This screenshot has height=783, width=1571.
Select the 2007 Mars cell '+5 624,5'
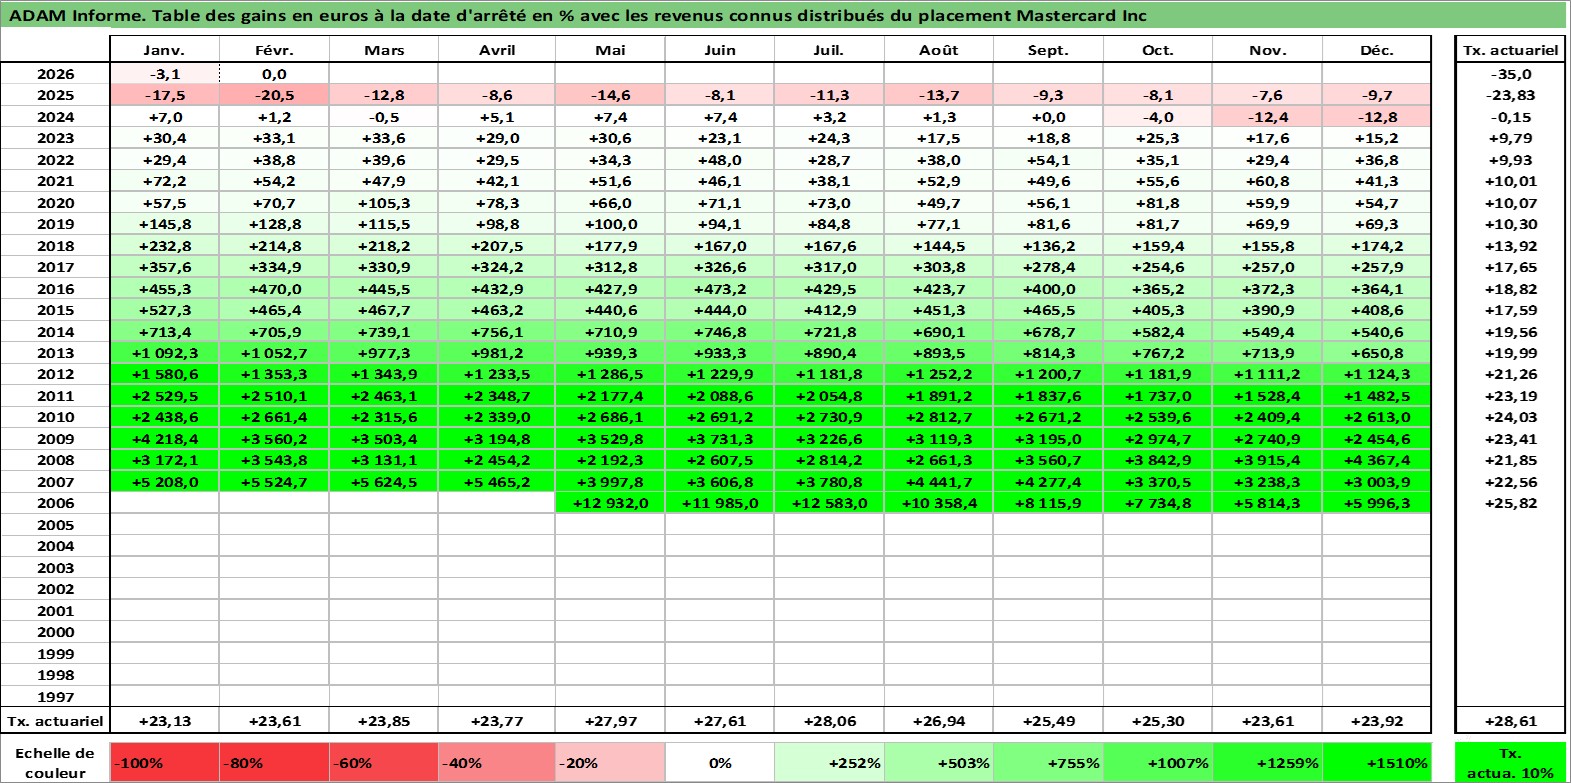(385, 482)
